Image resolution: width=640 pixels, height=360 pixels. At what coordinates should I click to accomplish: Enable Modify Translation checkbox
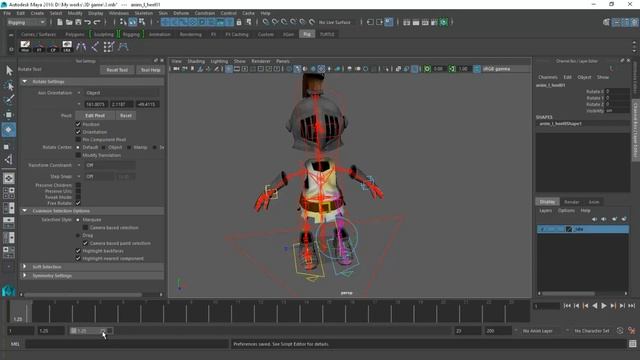78,155
